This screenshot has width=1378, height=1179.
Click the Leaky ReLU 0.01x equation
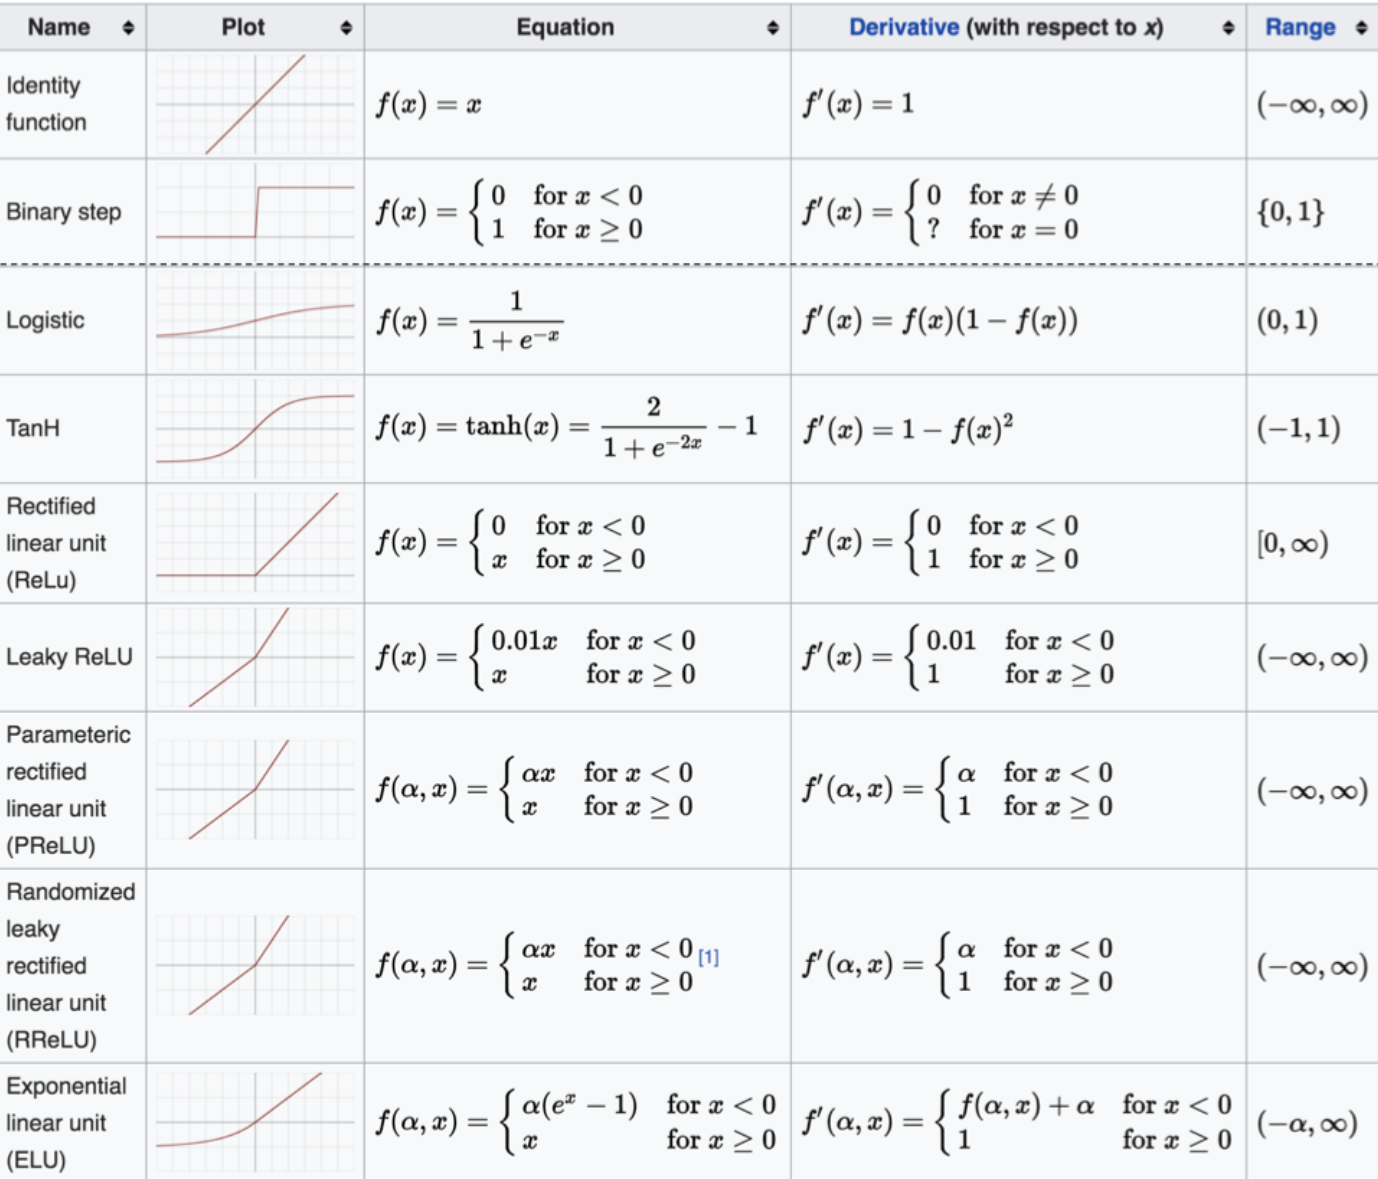pos(536,657)
